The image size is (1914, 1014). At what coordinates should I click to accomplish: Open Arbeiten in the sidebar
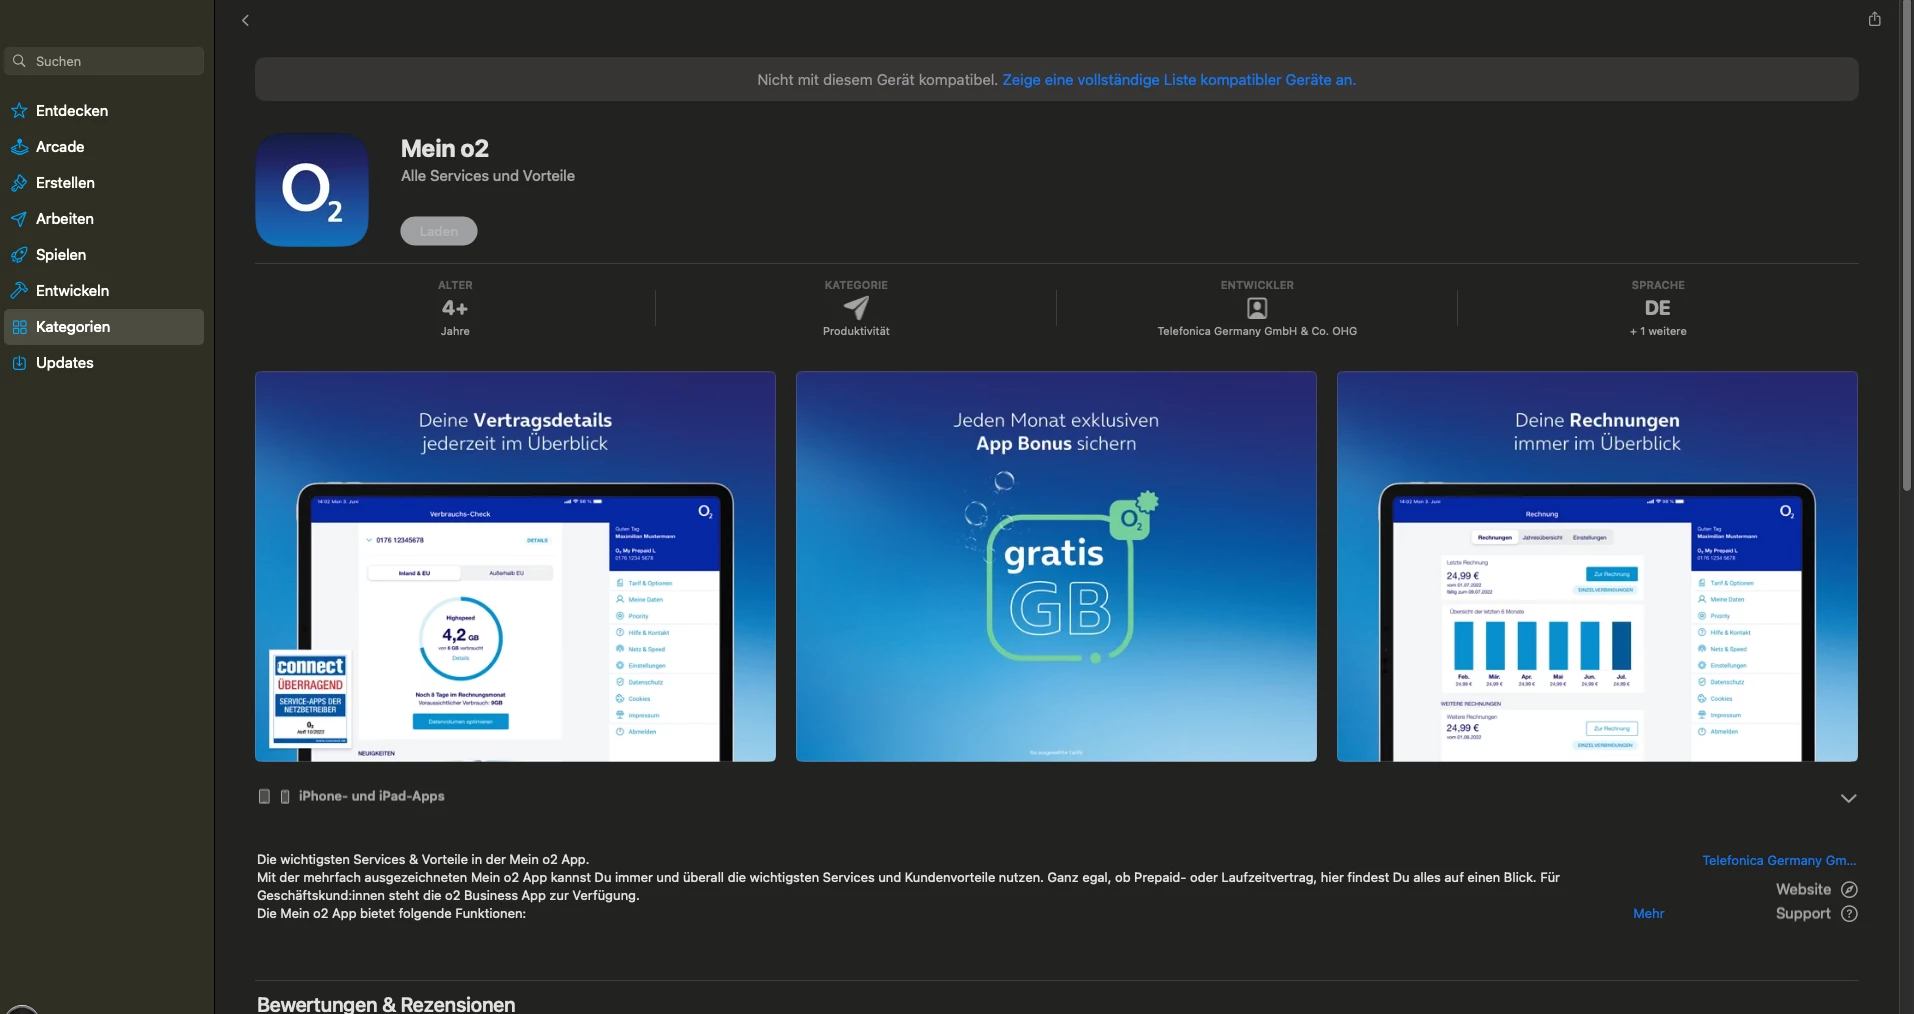(x=104, y=219)
